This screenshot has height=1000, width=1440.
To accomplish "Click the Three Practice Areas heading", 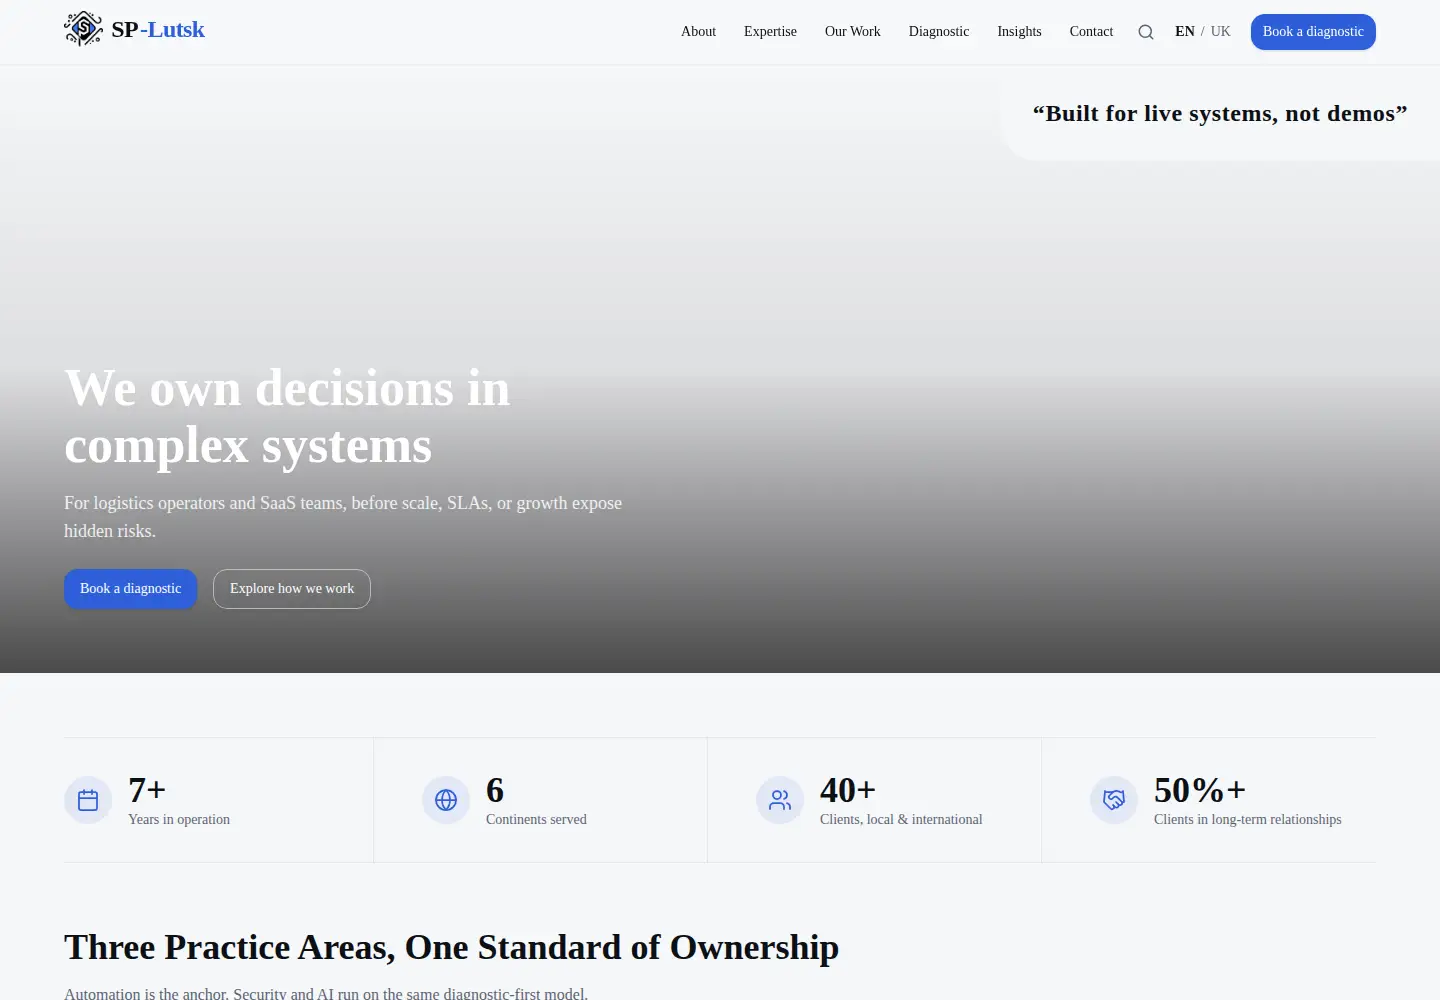I will click(451, 948).
